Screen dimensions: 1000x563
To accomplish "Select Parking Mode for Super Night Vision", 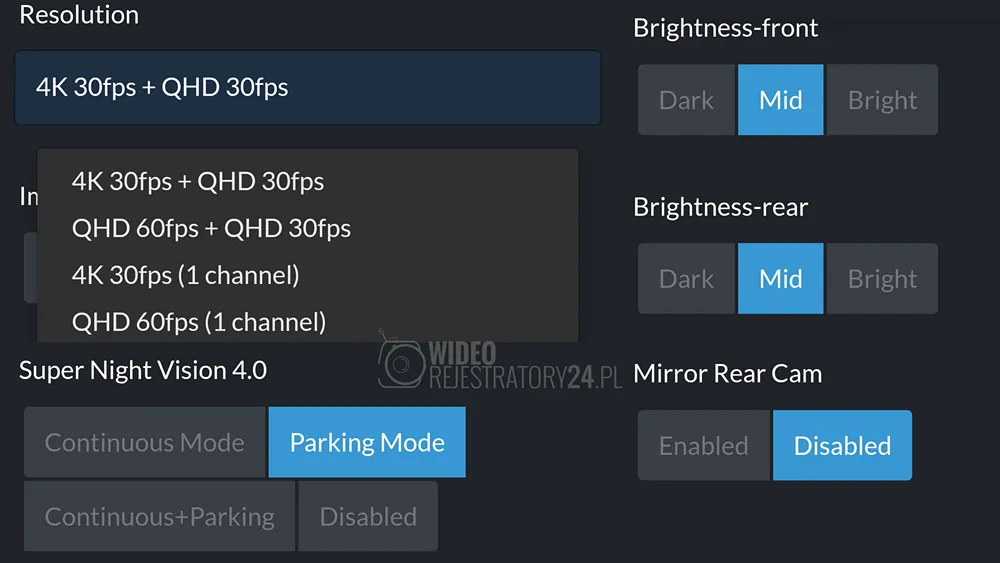I will [x=367, y=443].
